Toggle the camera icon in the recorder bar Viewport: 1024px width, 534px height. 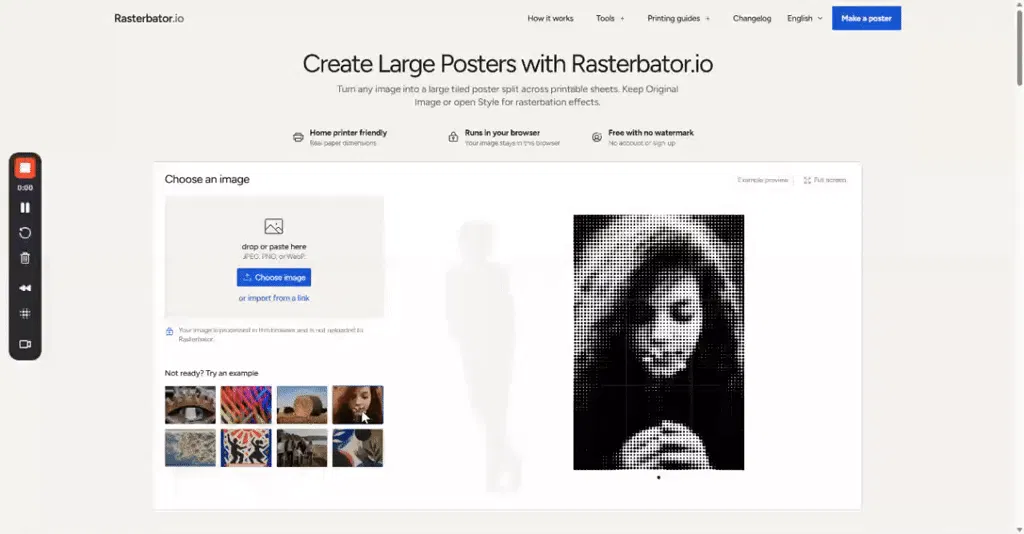[25, 344]
